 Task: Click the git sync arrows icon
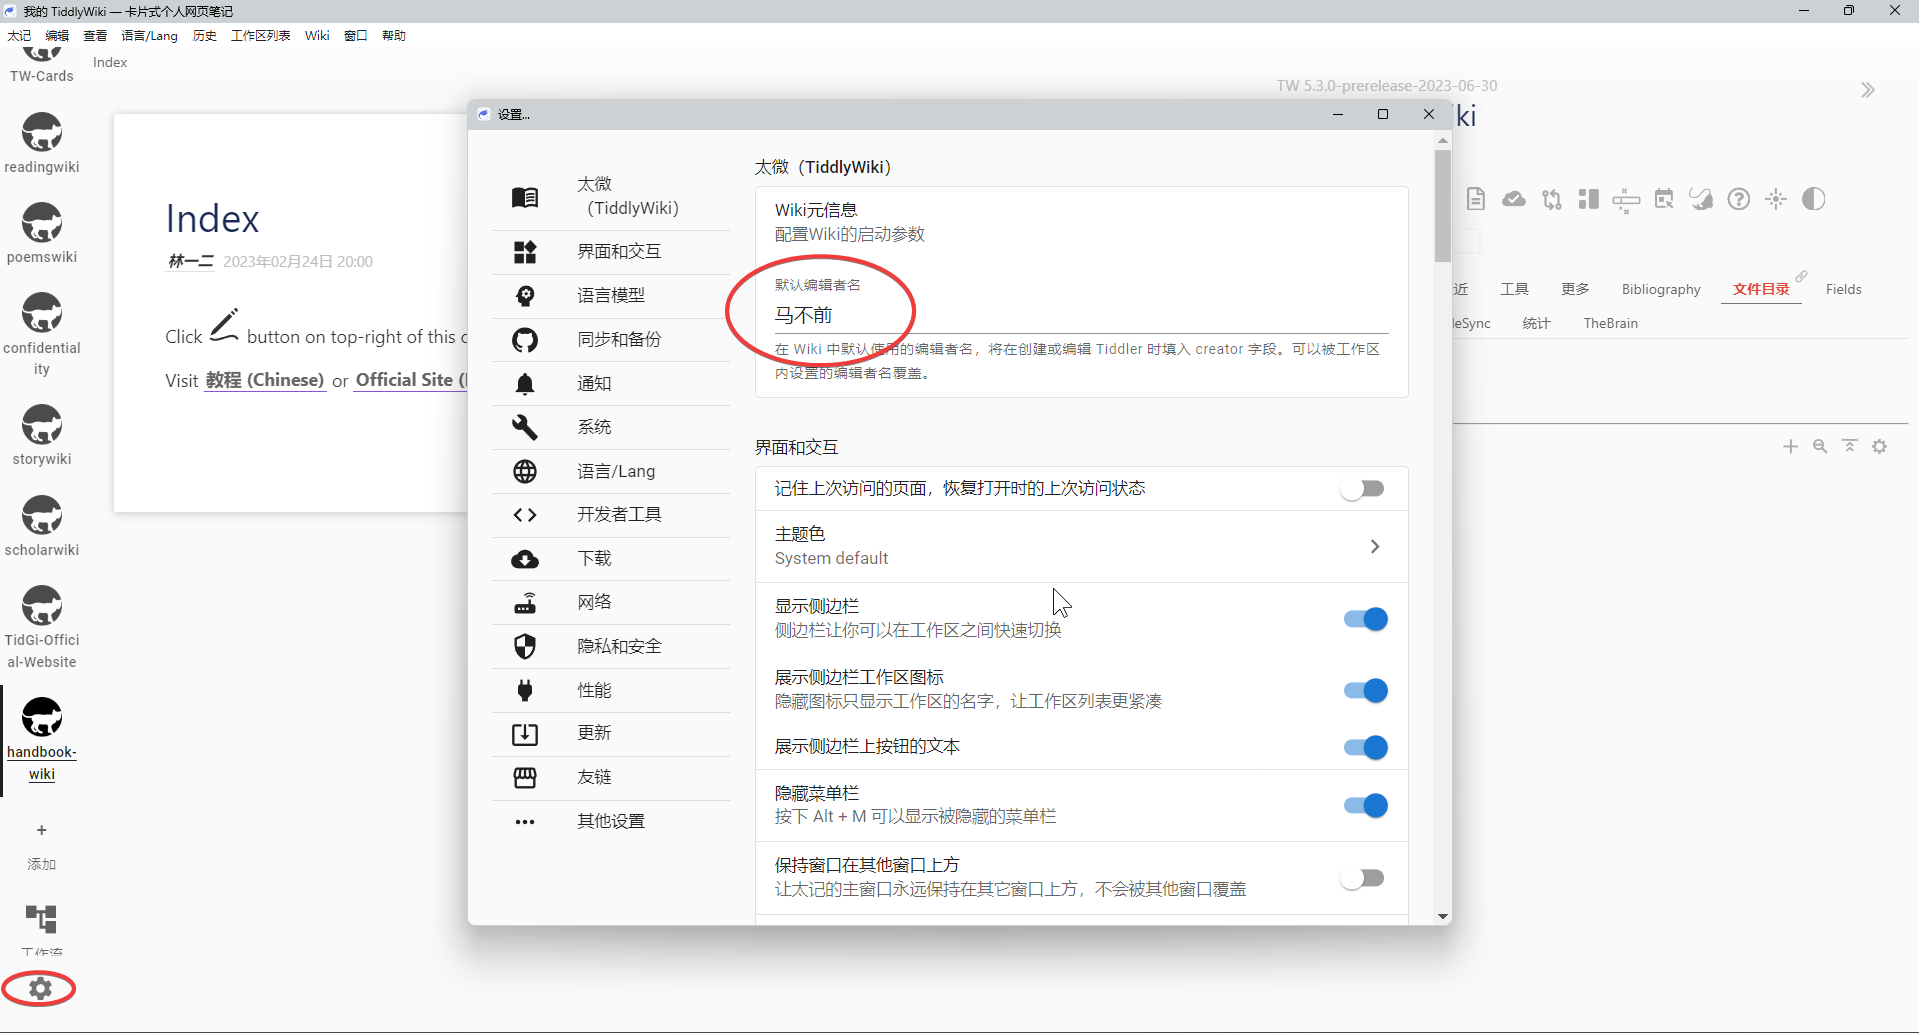point(1551,199)
